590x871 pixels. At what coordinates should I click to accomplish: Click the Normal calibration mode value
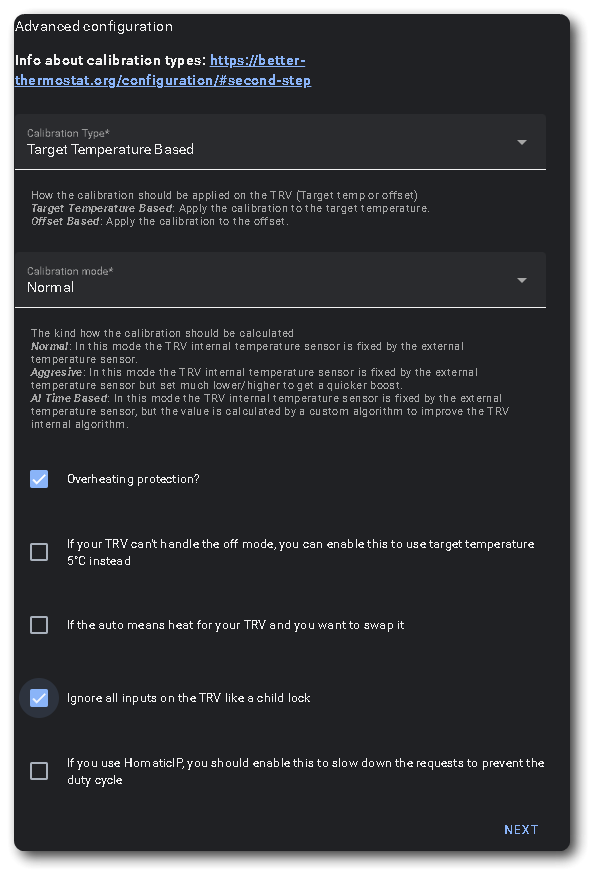[x=51, y=287]
